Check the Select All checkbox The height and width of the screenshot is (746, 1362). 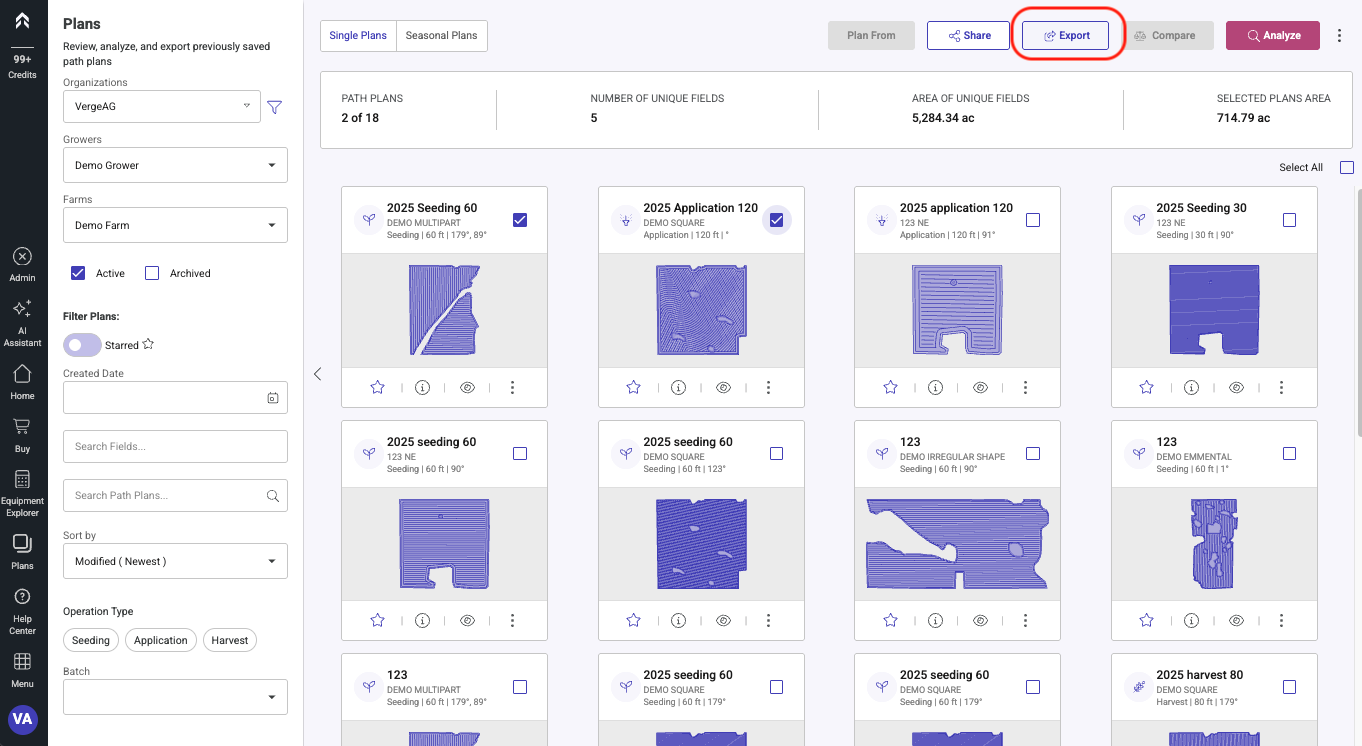pyautogui.click(x=1346, y=167)
